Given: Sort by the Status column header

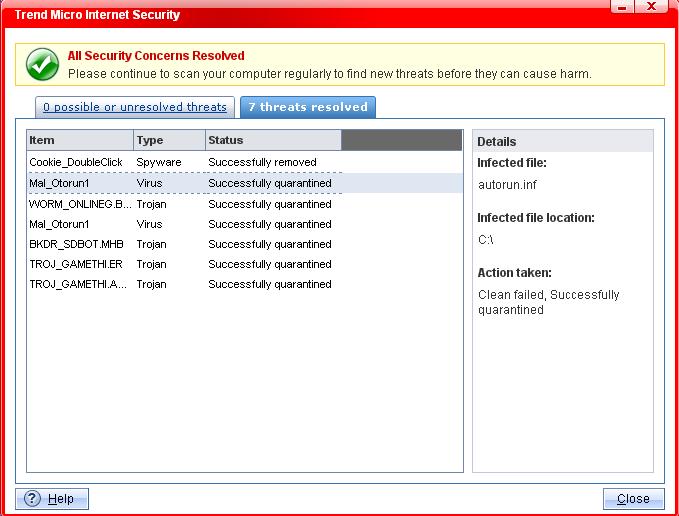Looking at the screenshot, I should coord(273,140).
